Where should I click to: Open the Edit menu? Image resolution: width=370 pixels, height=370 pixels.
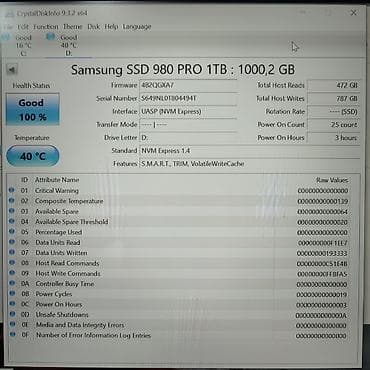point(23,27)
